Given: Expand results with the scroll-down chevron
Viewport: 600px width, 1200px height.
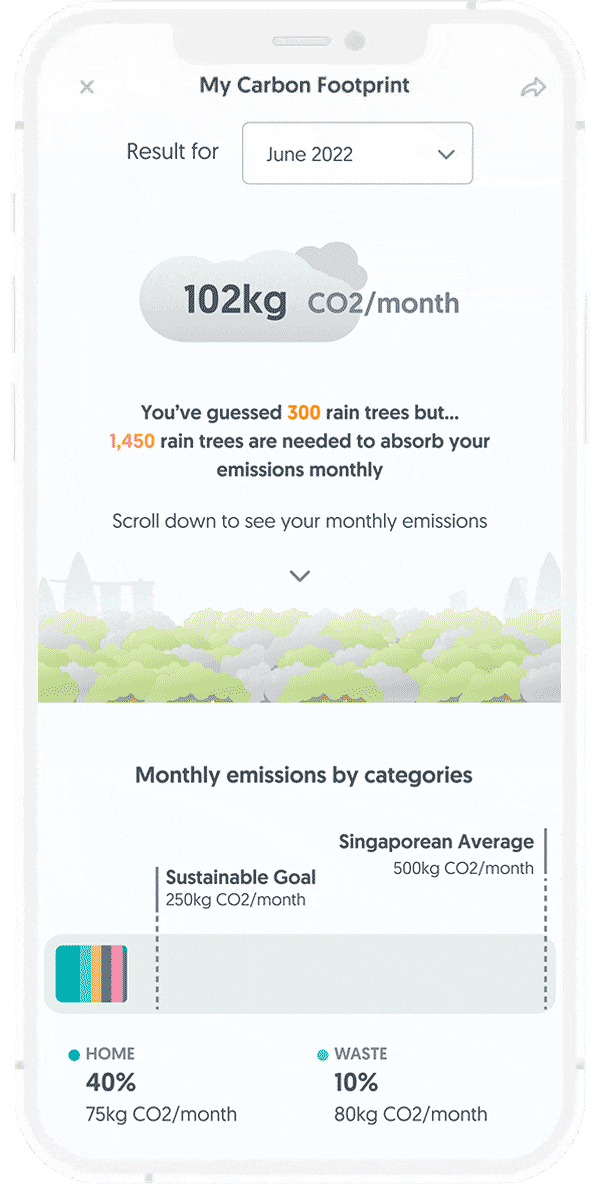Looking at the screenshot, I should 298,576.
